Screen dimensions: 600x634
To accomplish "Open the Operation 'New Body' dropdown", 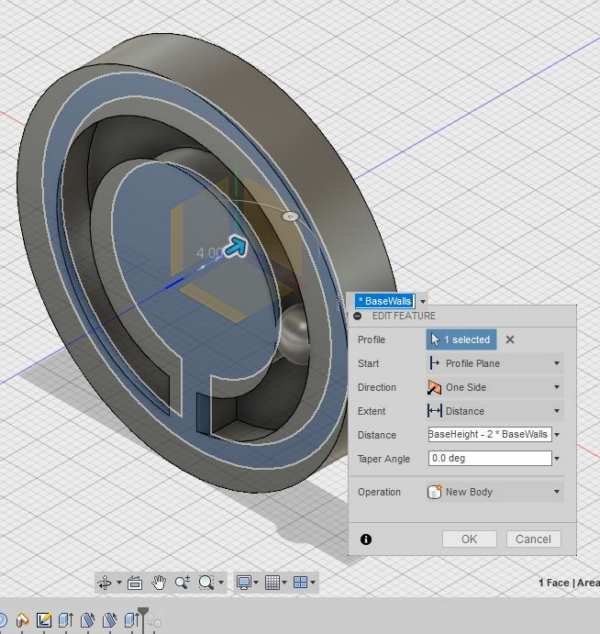I will (494, 492).
